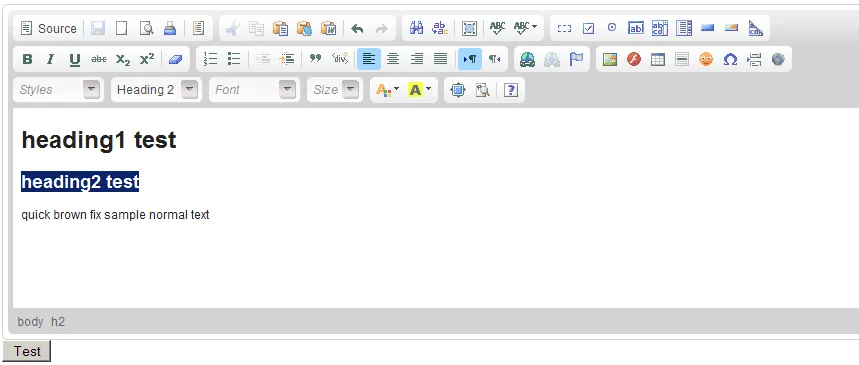Click the Select All icon
Image resolution: width=859 pixels, height=365 pixels.
pos(469,28)
